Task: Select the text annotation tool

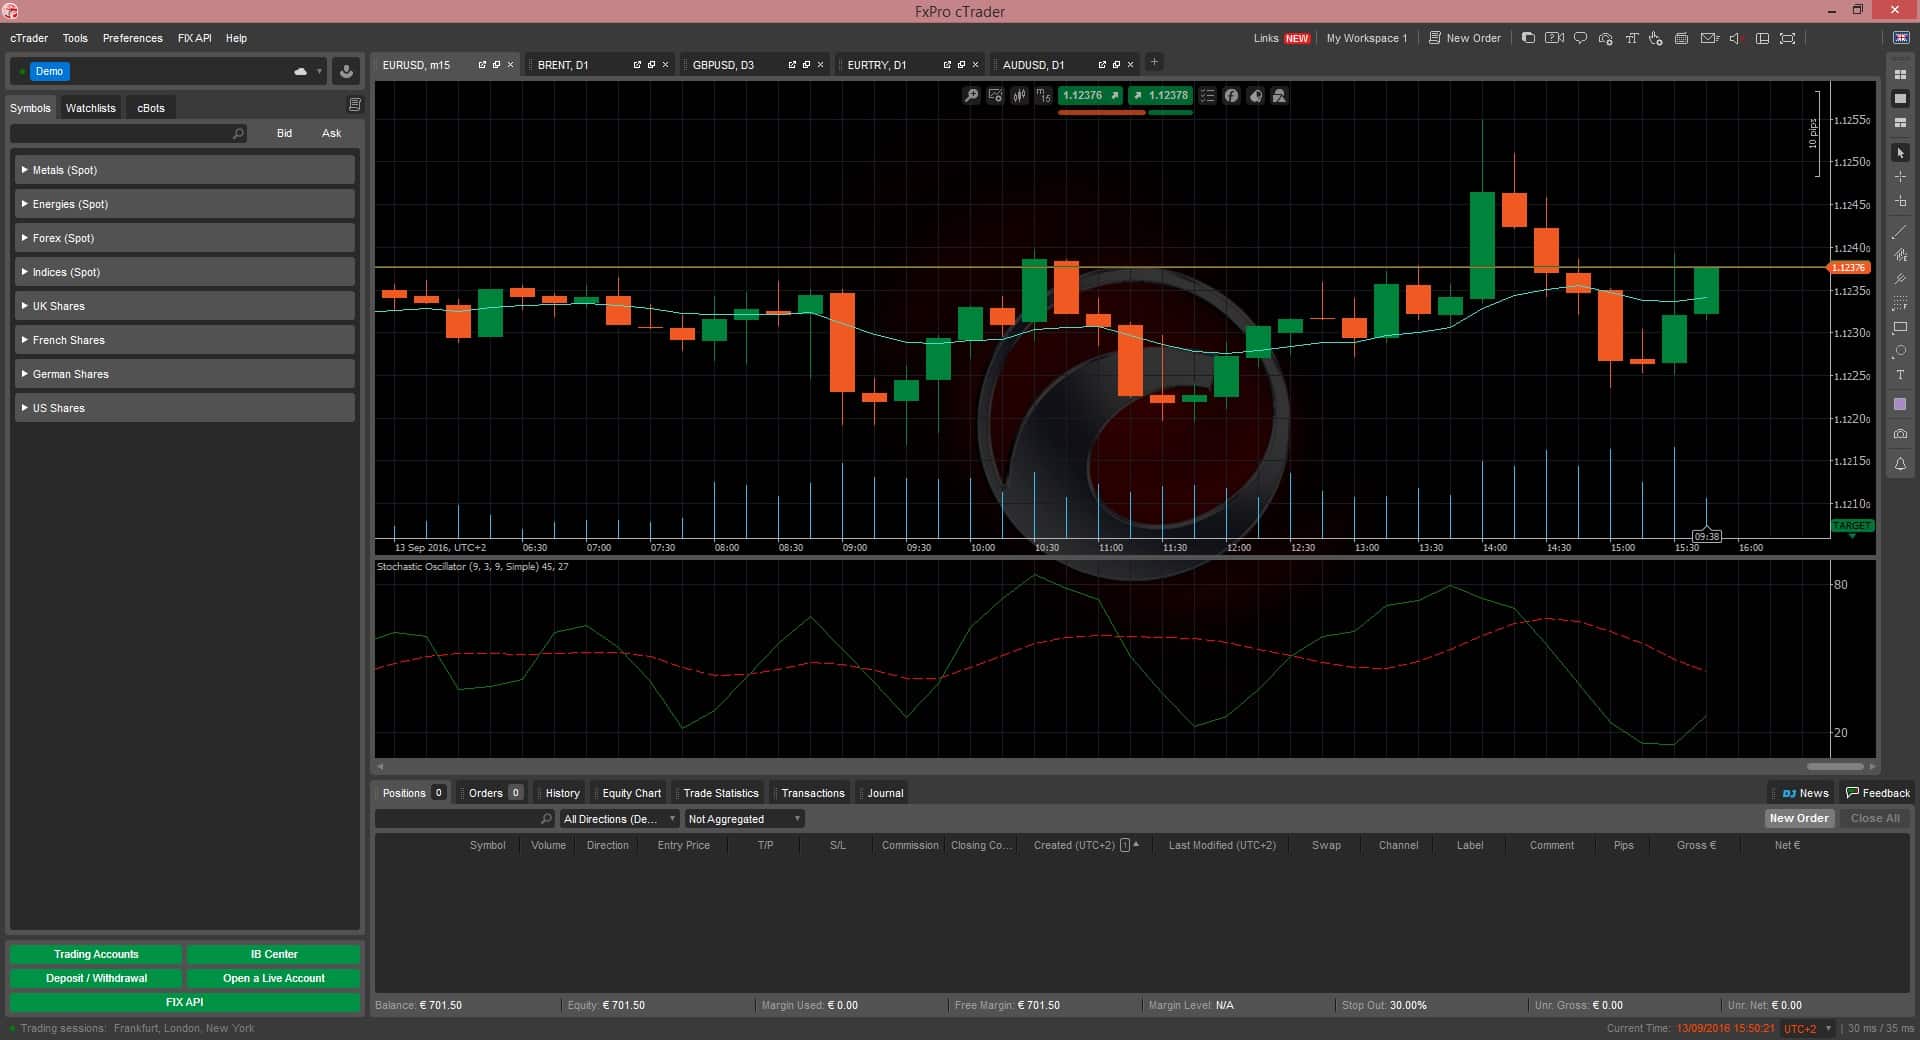Action: point(1900,376)
